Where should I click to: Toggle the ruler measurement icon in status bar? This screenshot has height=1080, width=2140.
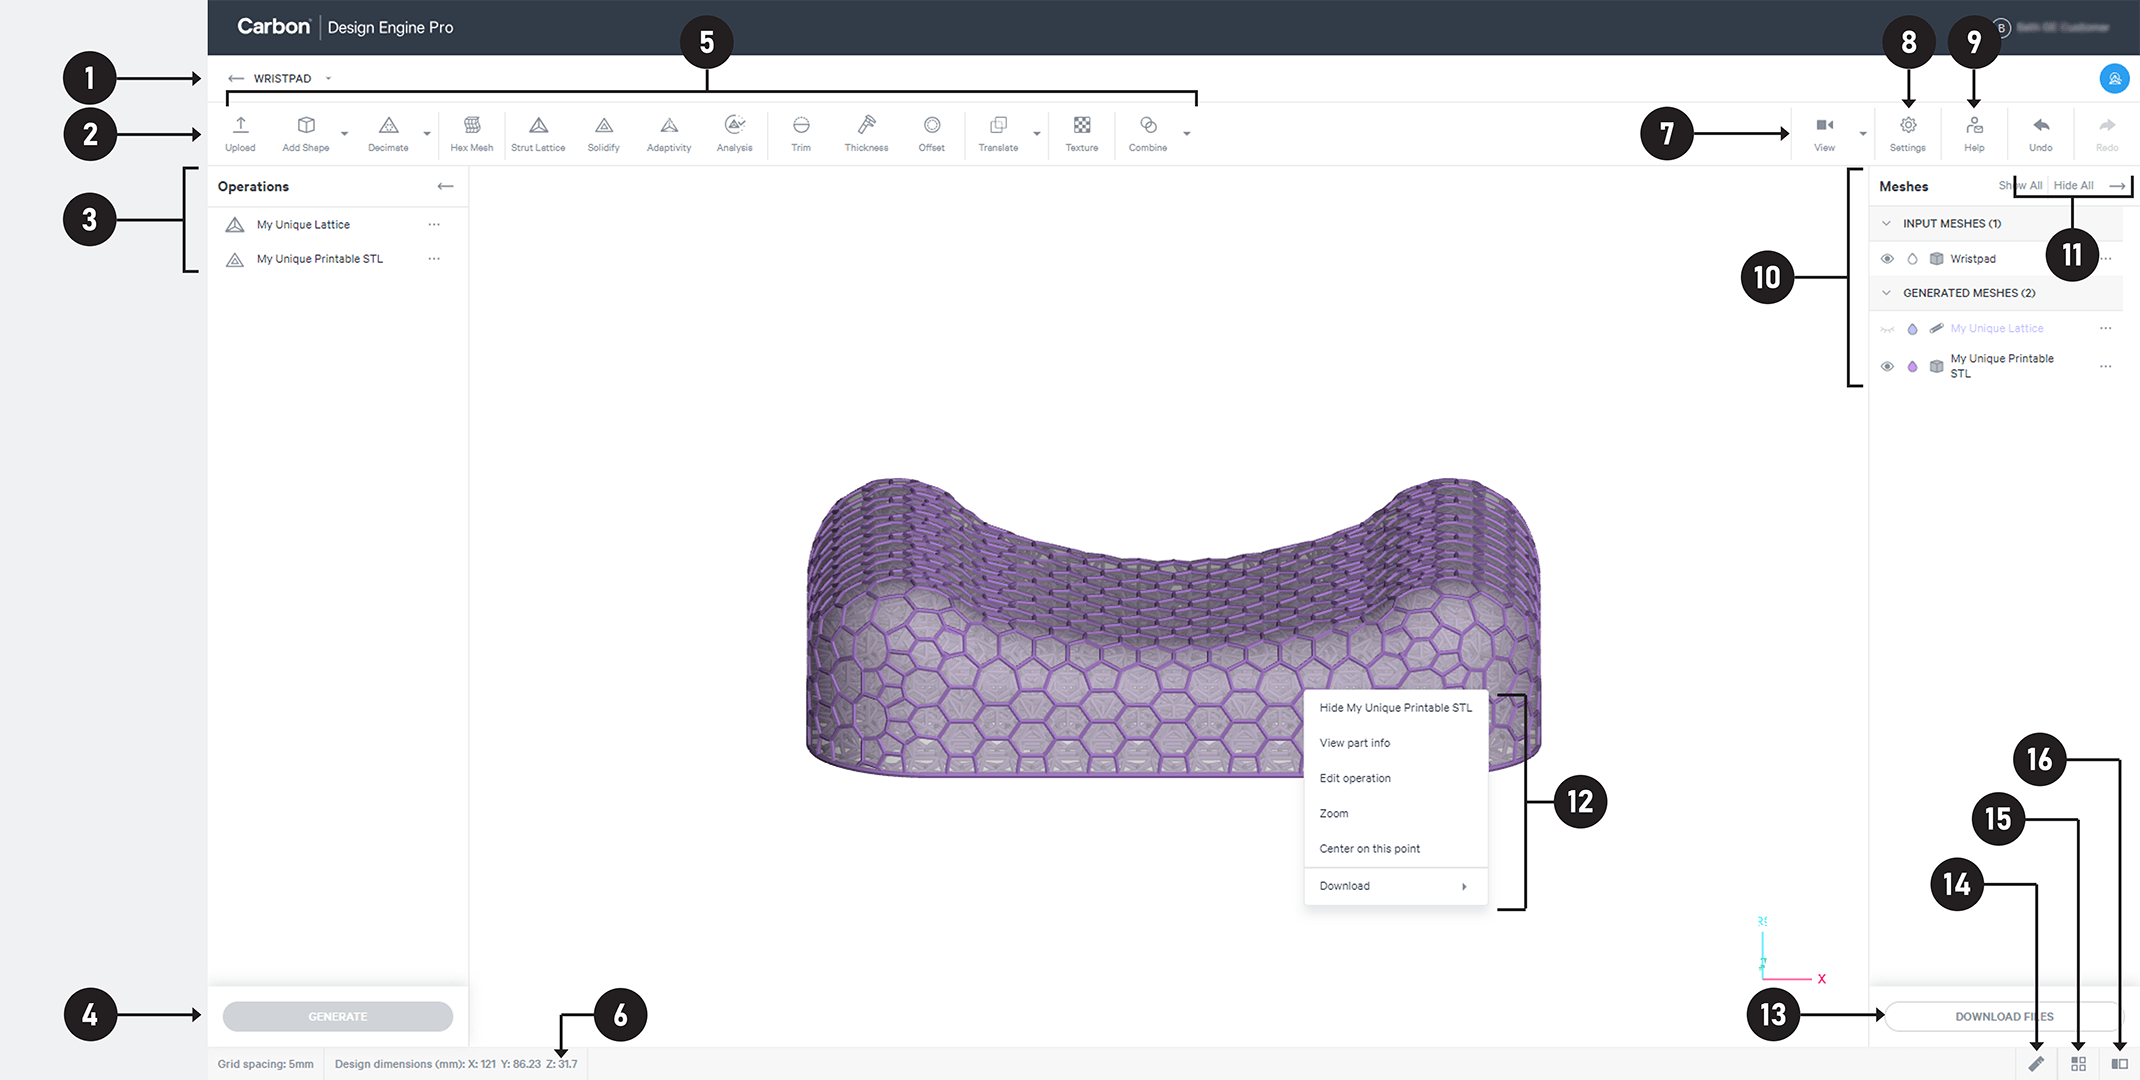(x=2036, y=1064)
